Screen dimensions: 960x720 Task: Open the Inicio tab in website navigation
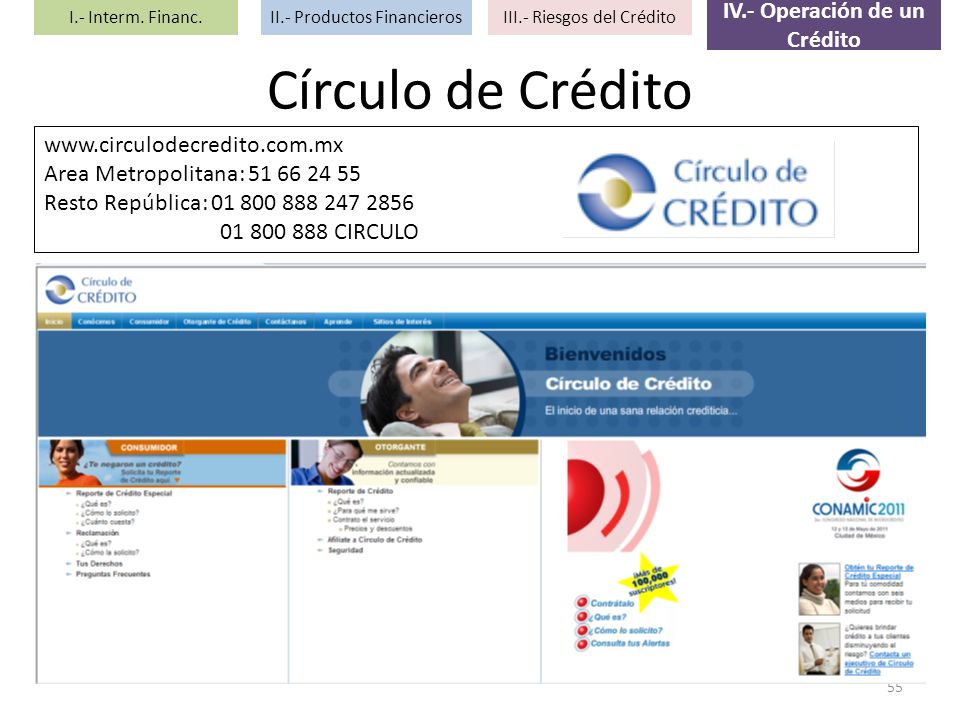54,321
